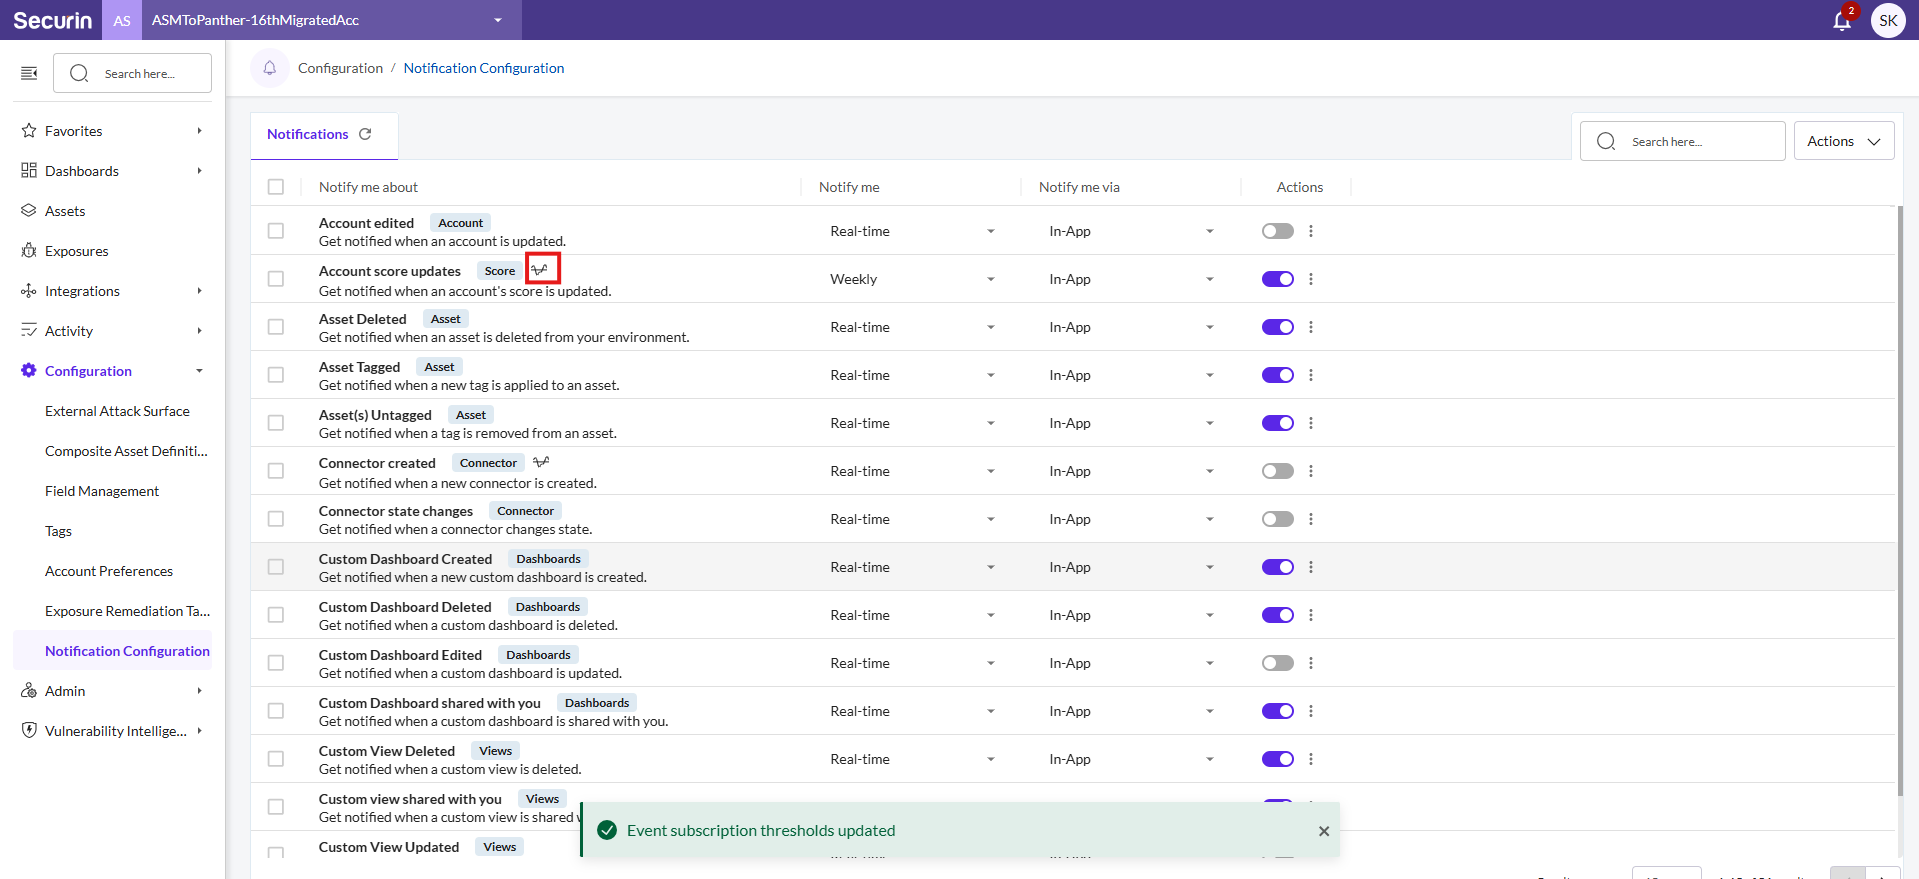Click the sidebar search field
1919x879 pixels.
click(x=132, y=73)
